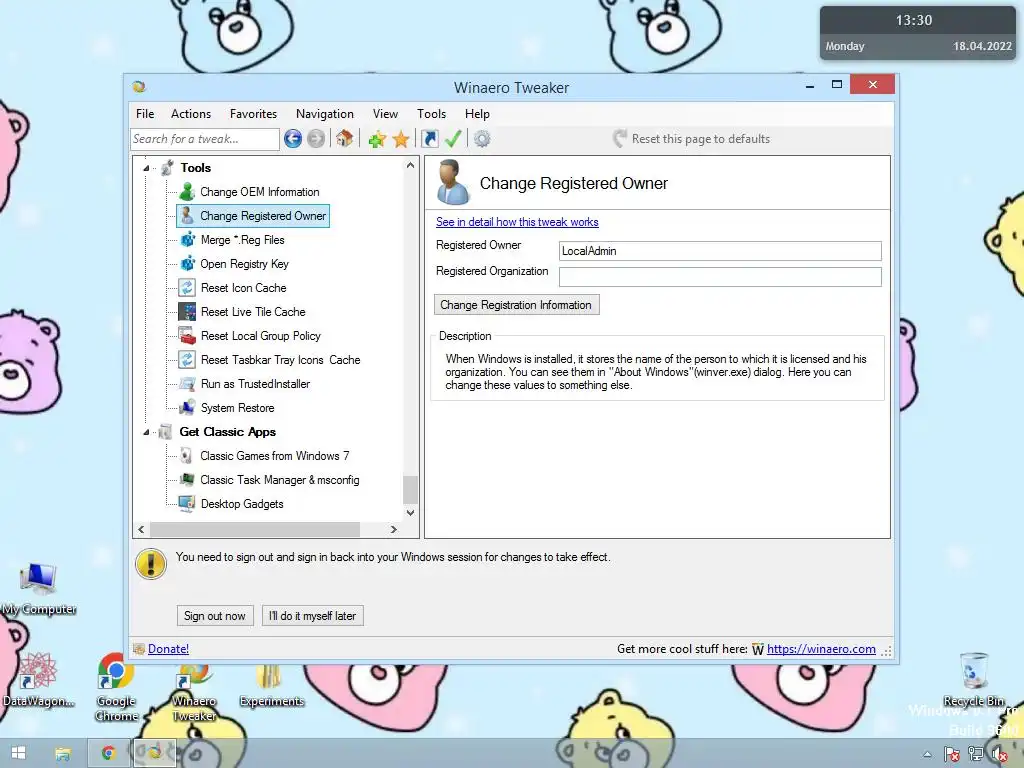Click I'll do it myself later button
This screenshot has width=1024, height=768.
point(312,616)
